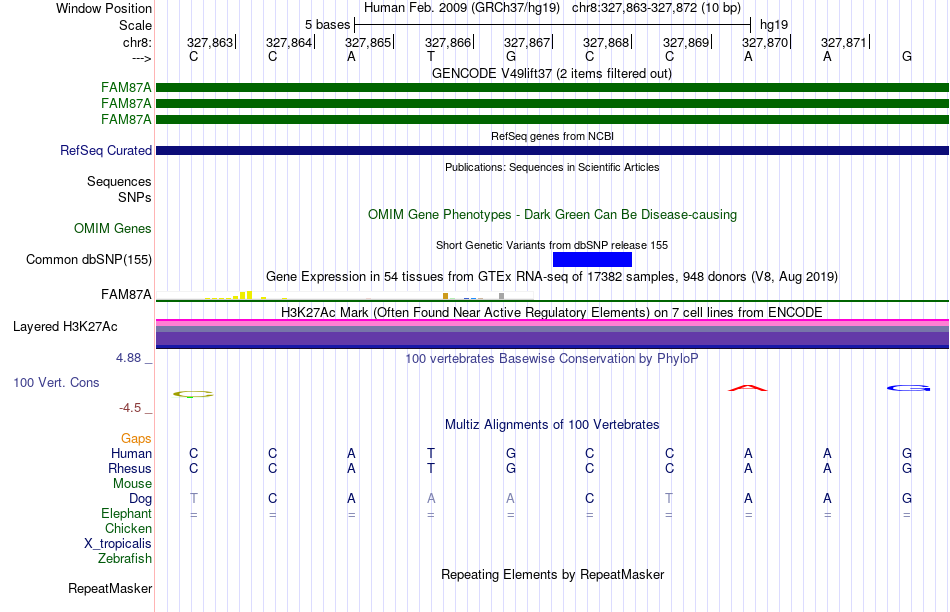950x612 pixels.
Task: Click the chr8: ruler label
Action: pos(137,42)
